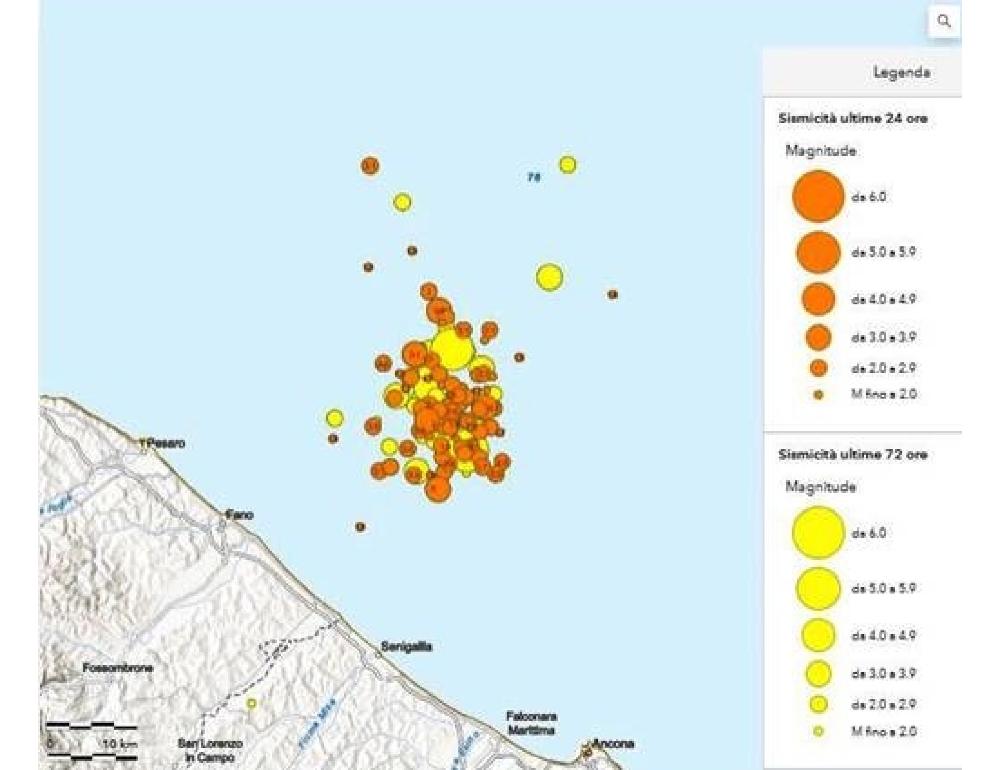1000x770 pixels.
Task: Open the Legenda panel header
Action: [x=900, y=72]
